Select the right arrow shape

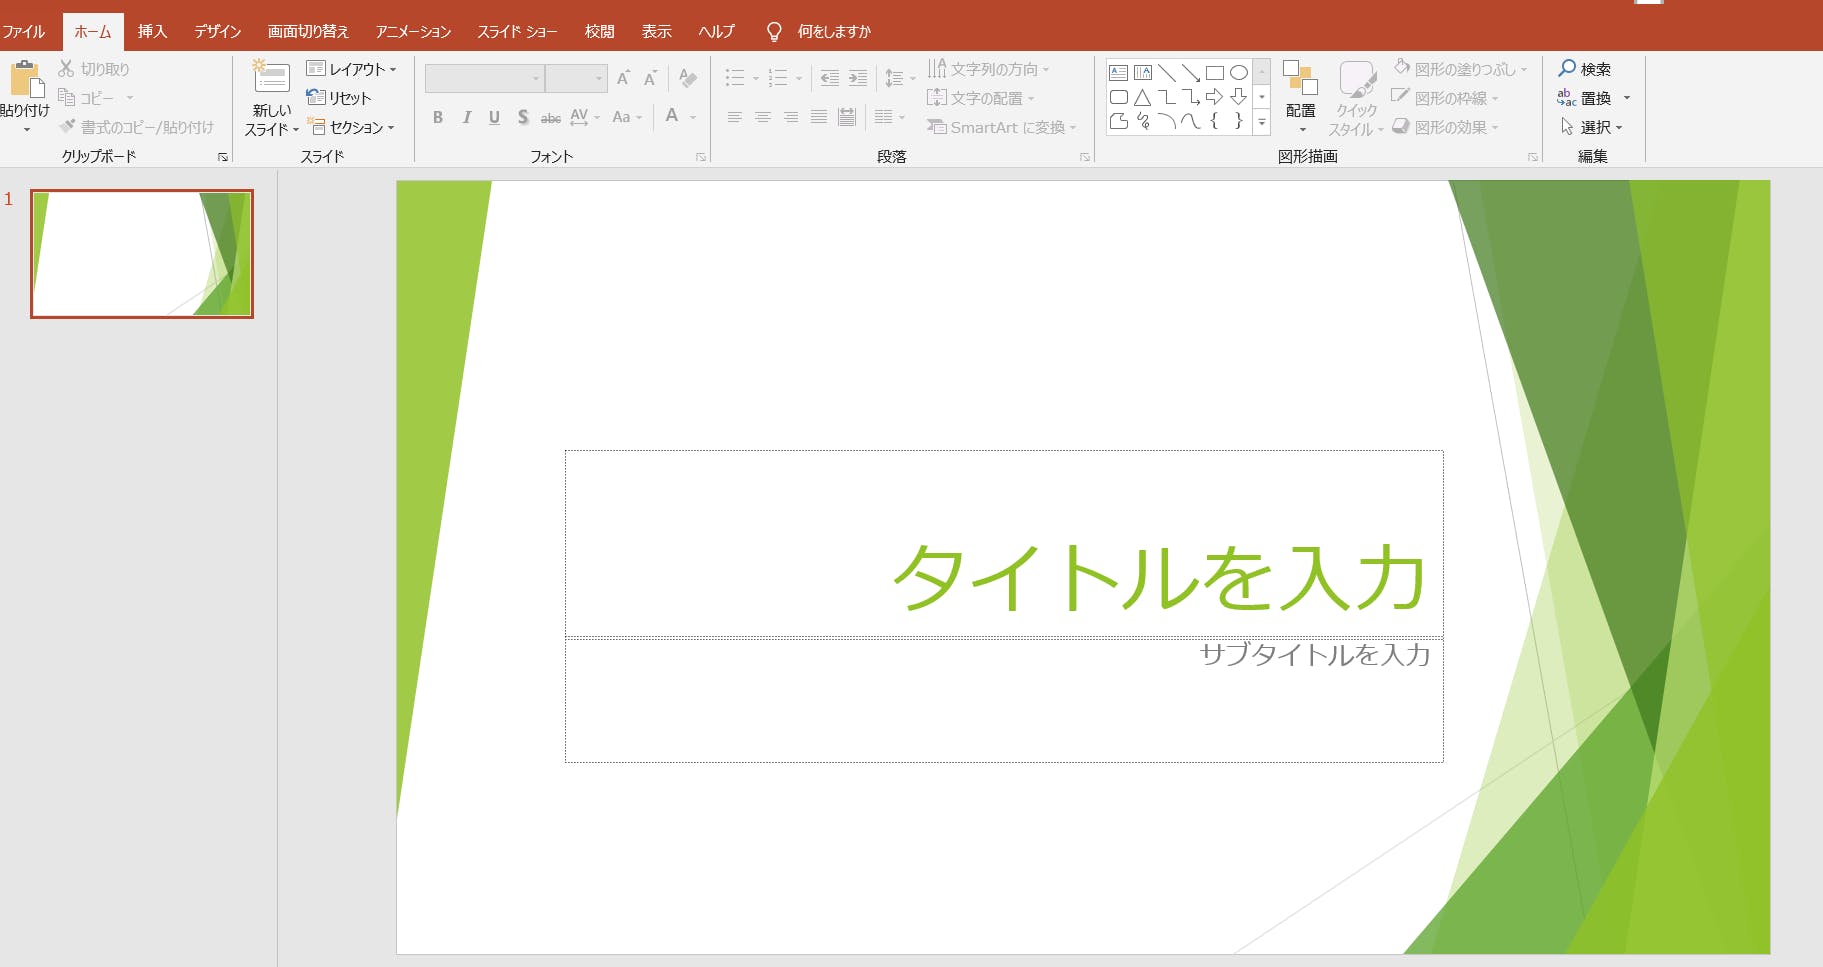(x=1214, y=97)
